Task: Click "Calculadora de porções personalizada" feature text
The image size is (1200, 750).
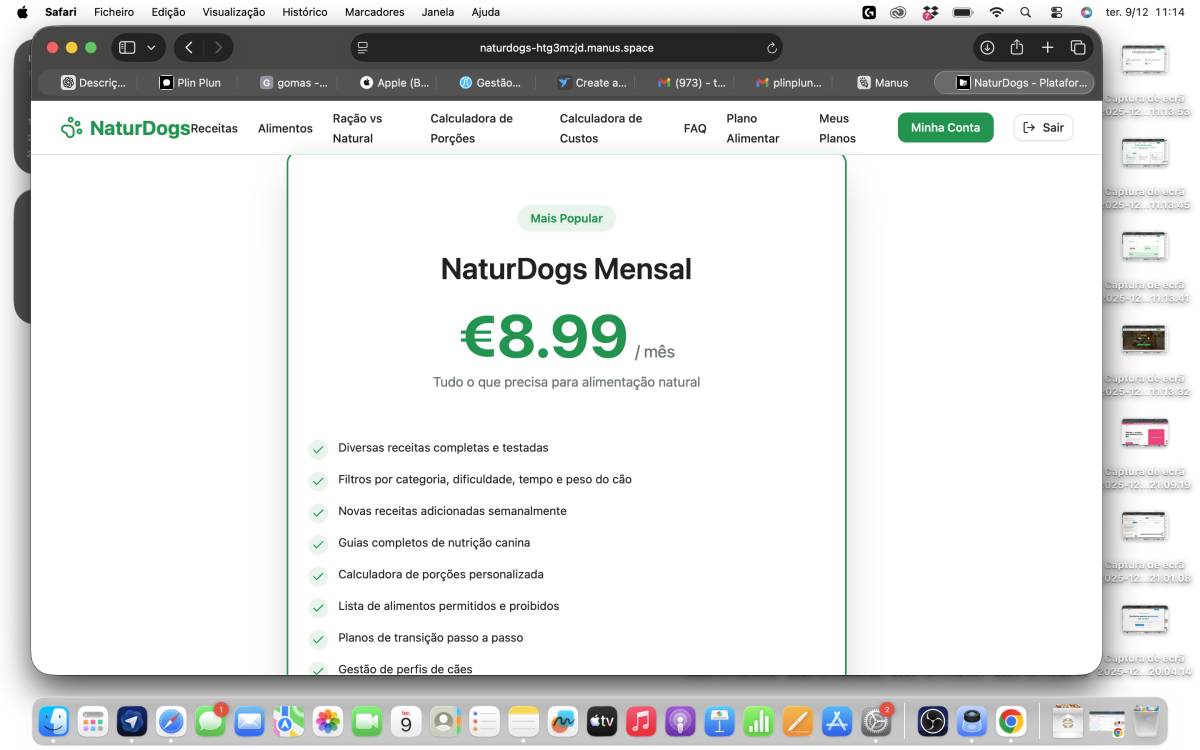Action: (441, 575)
